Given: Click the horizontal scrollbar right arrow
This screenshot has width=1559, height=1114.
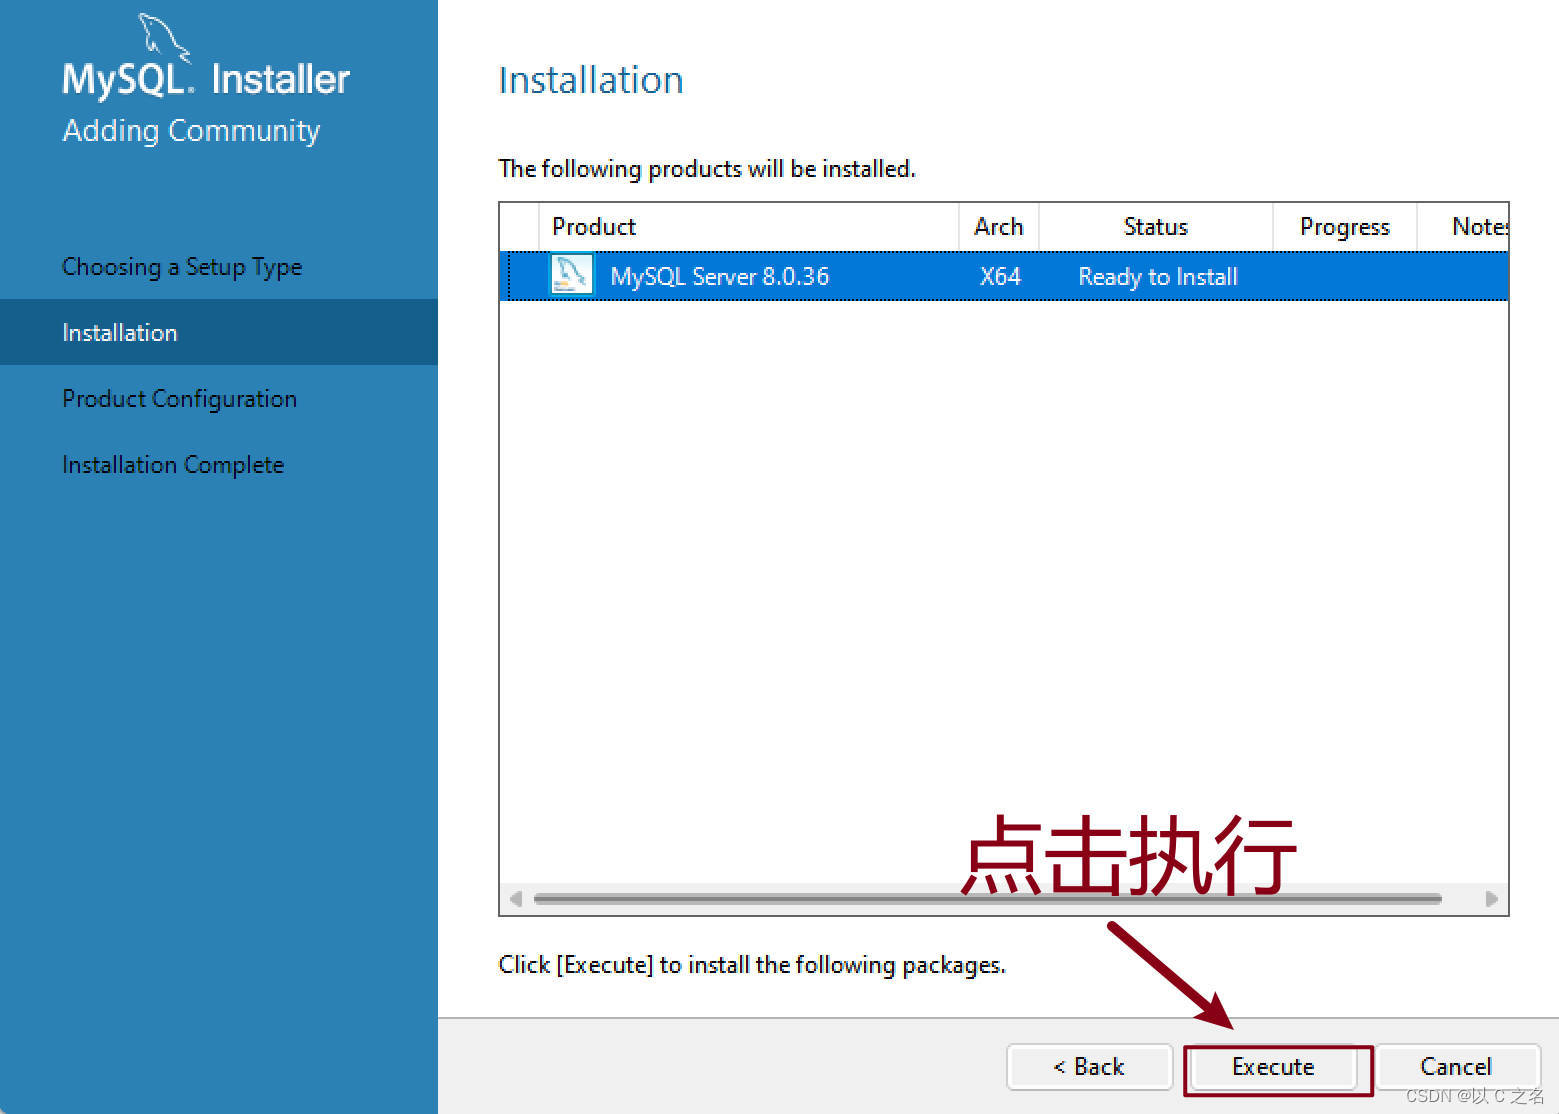Looking at the screenshot, I should (x=1492, y=898).
